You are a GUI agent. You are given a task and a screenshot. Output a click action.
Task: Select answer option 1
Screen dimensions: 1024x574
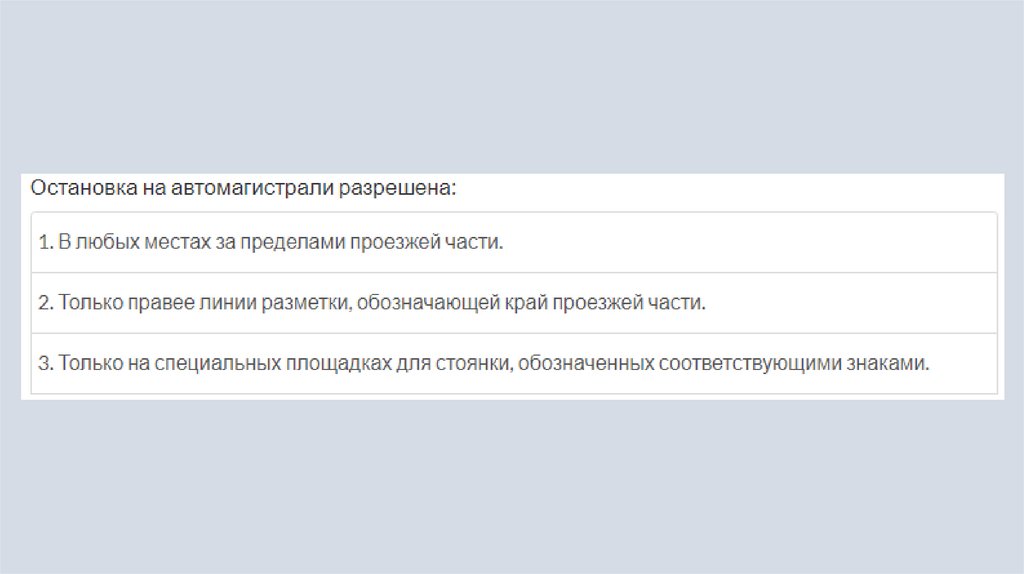click(514, 243)
